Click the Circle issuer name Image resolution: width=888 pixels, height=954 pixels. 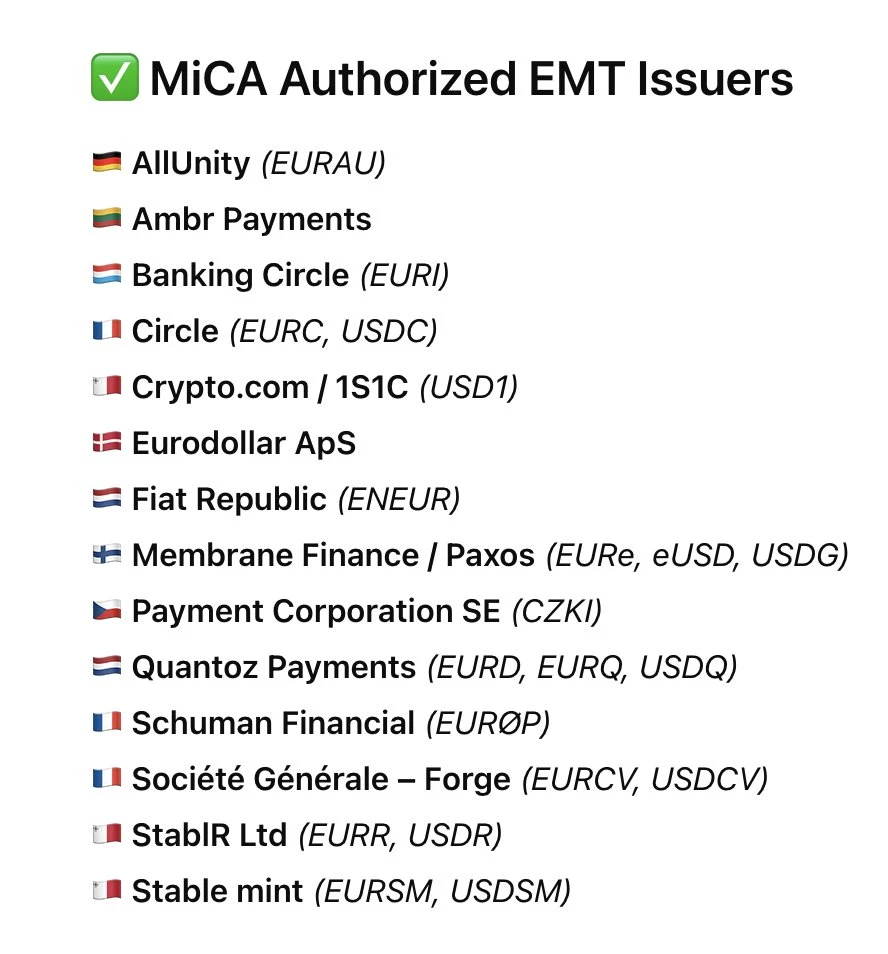pos(175,331)
